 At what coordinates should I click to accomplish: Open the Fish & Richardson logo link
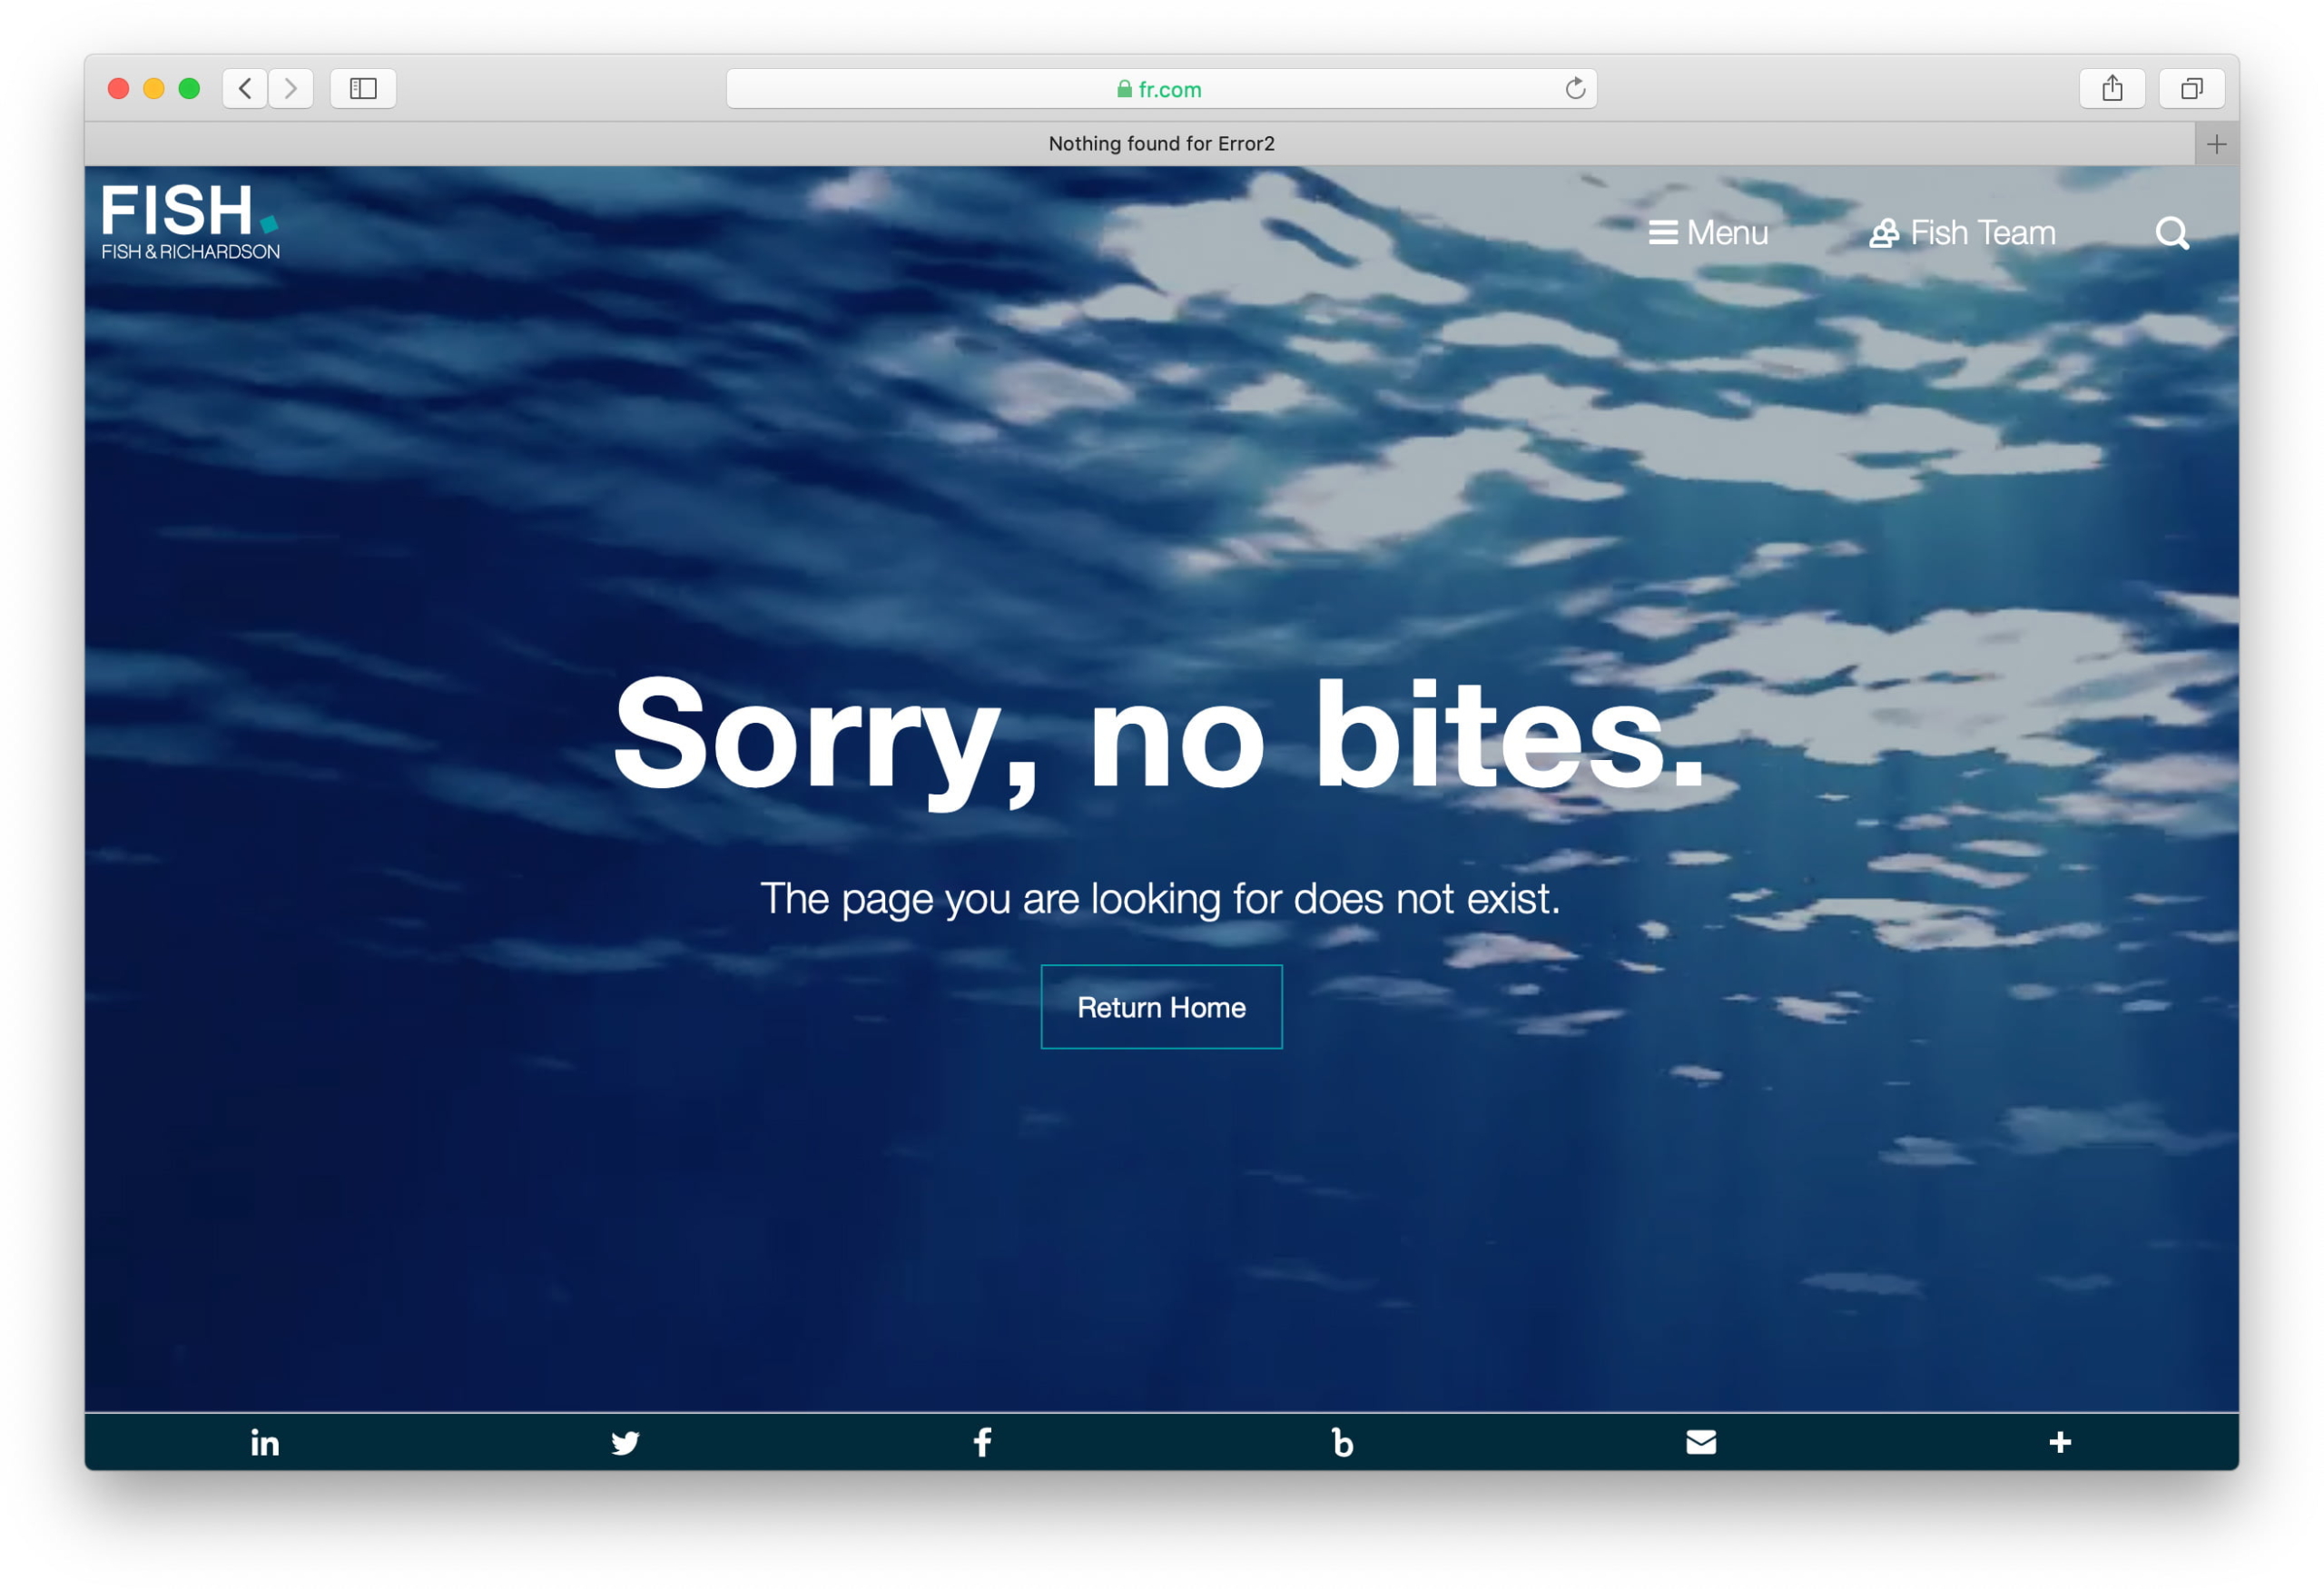[190, 222]
